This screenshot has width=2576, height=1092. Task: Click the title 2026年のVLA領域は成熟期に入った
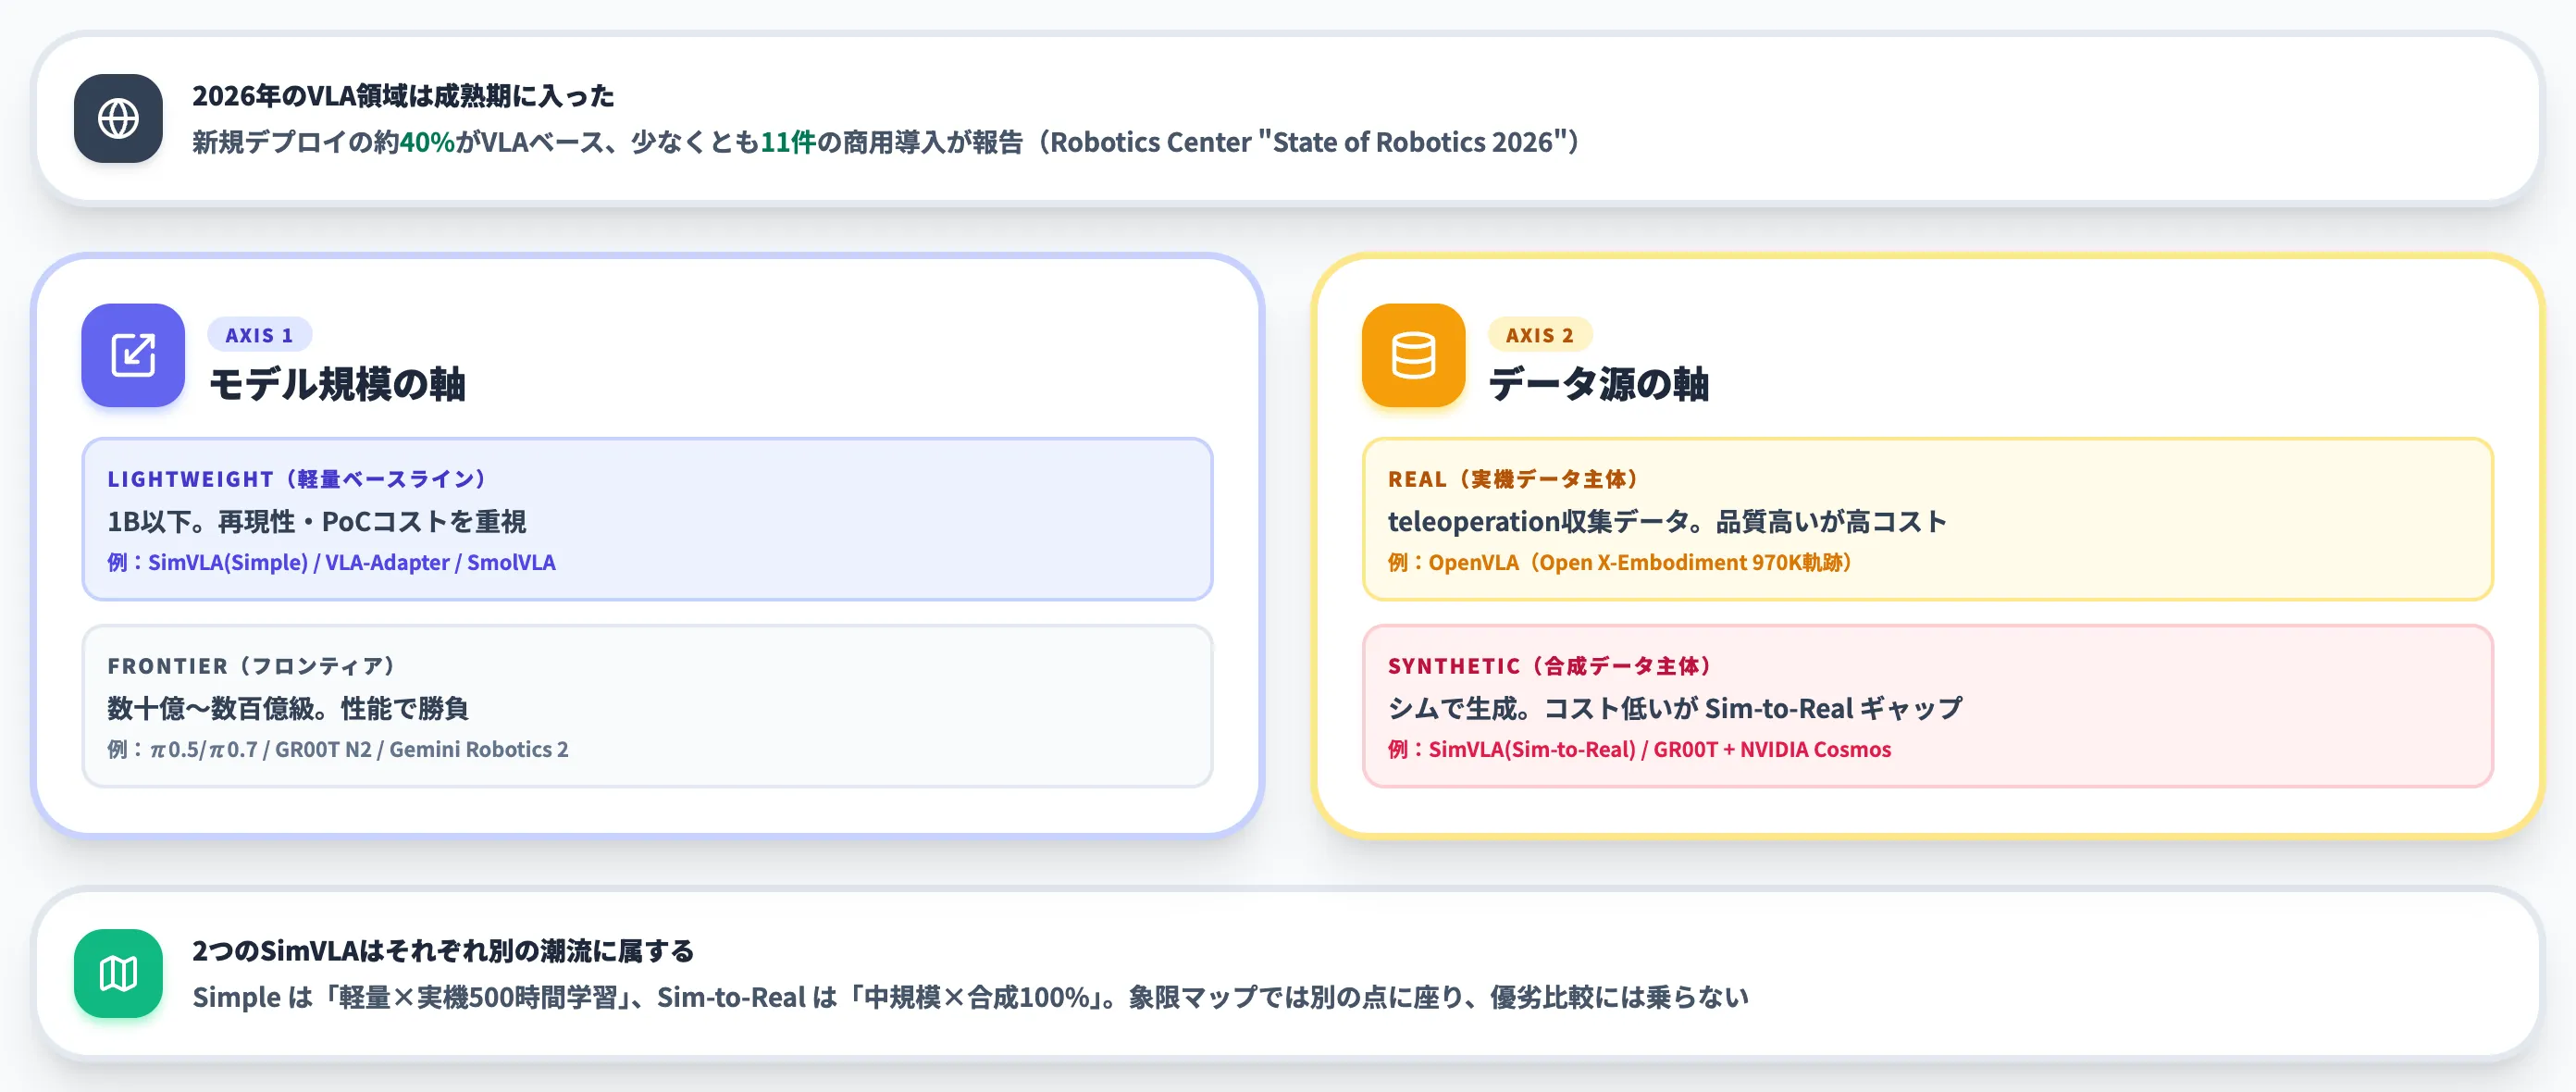pyautogui.click(x=403, y=96)
